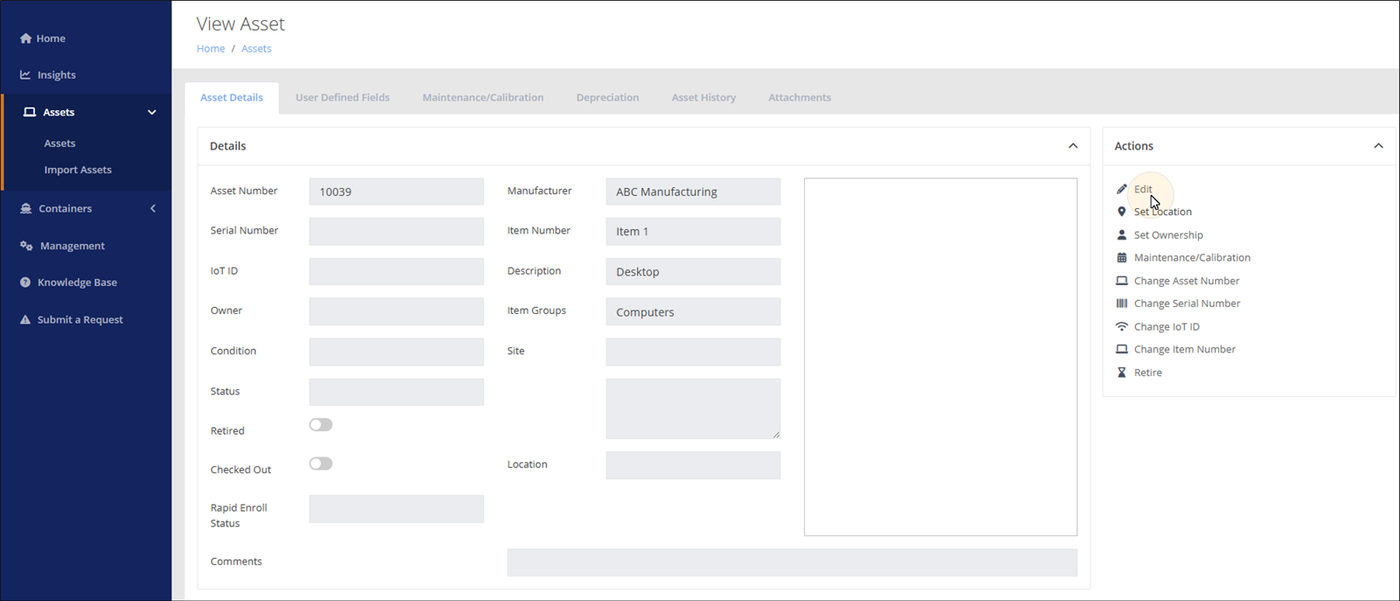Open Import Assets in sidebar
The width and height of the screenshot is (1400, 601).
click(78, 170)
